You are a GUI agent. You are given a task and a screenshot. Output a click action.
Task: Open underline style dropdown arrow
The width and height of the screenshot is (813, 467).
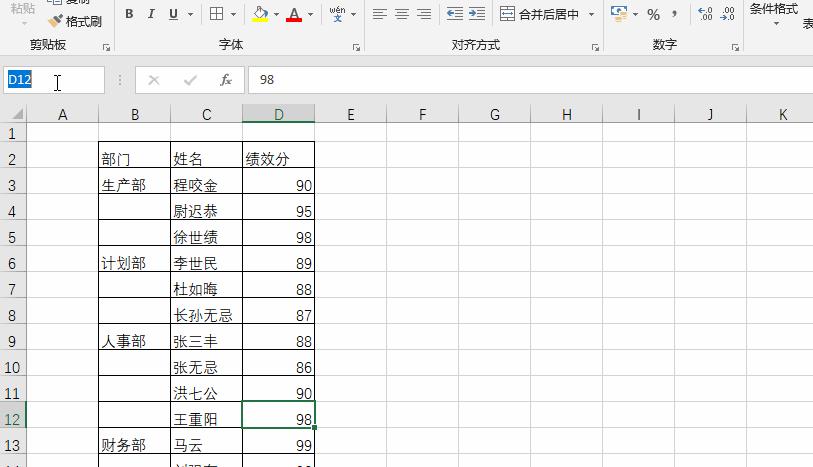190,15
